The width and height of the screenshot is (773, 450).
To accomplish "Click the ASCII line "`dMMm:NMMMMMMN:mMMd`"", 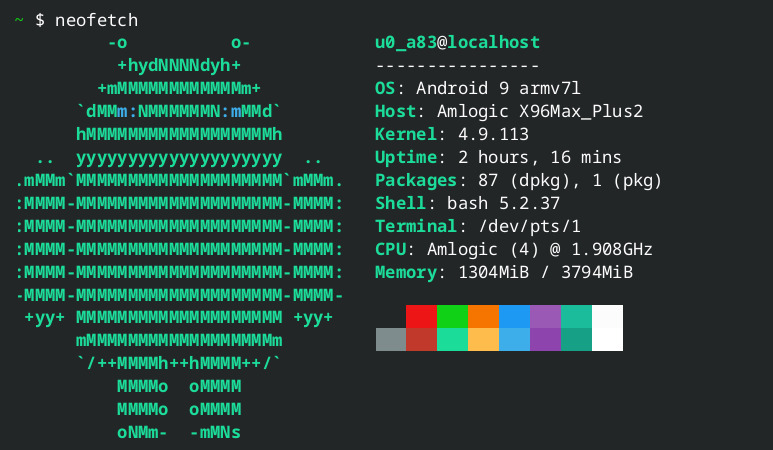I will coord(179,111).
